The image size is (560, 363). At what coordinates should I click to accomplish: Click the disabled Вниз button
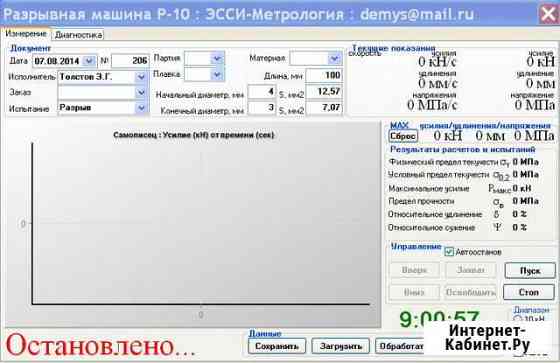[x=414, y=292]
